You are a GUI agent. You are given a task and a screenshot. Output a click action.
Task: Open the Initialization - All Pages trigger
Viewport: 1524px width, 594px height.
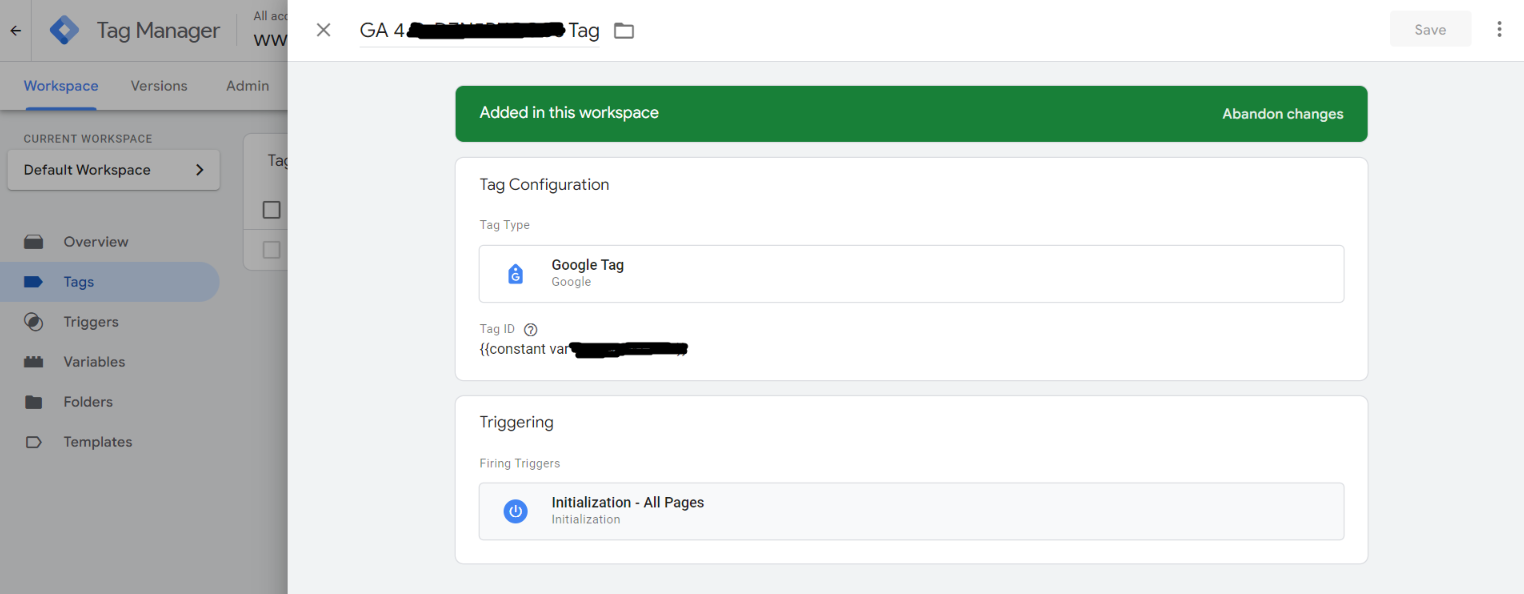click(911, 511)
